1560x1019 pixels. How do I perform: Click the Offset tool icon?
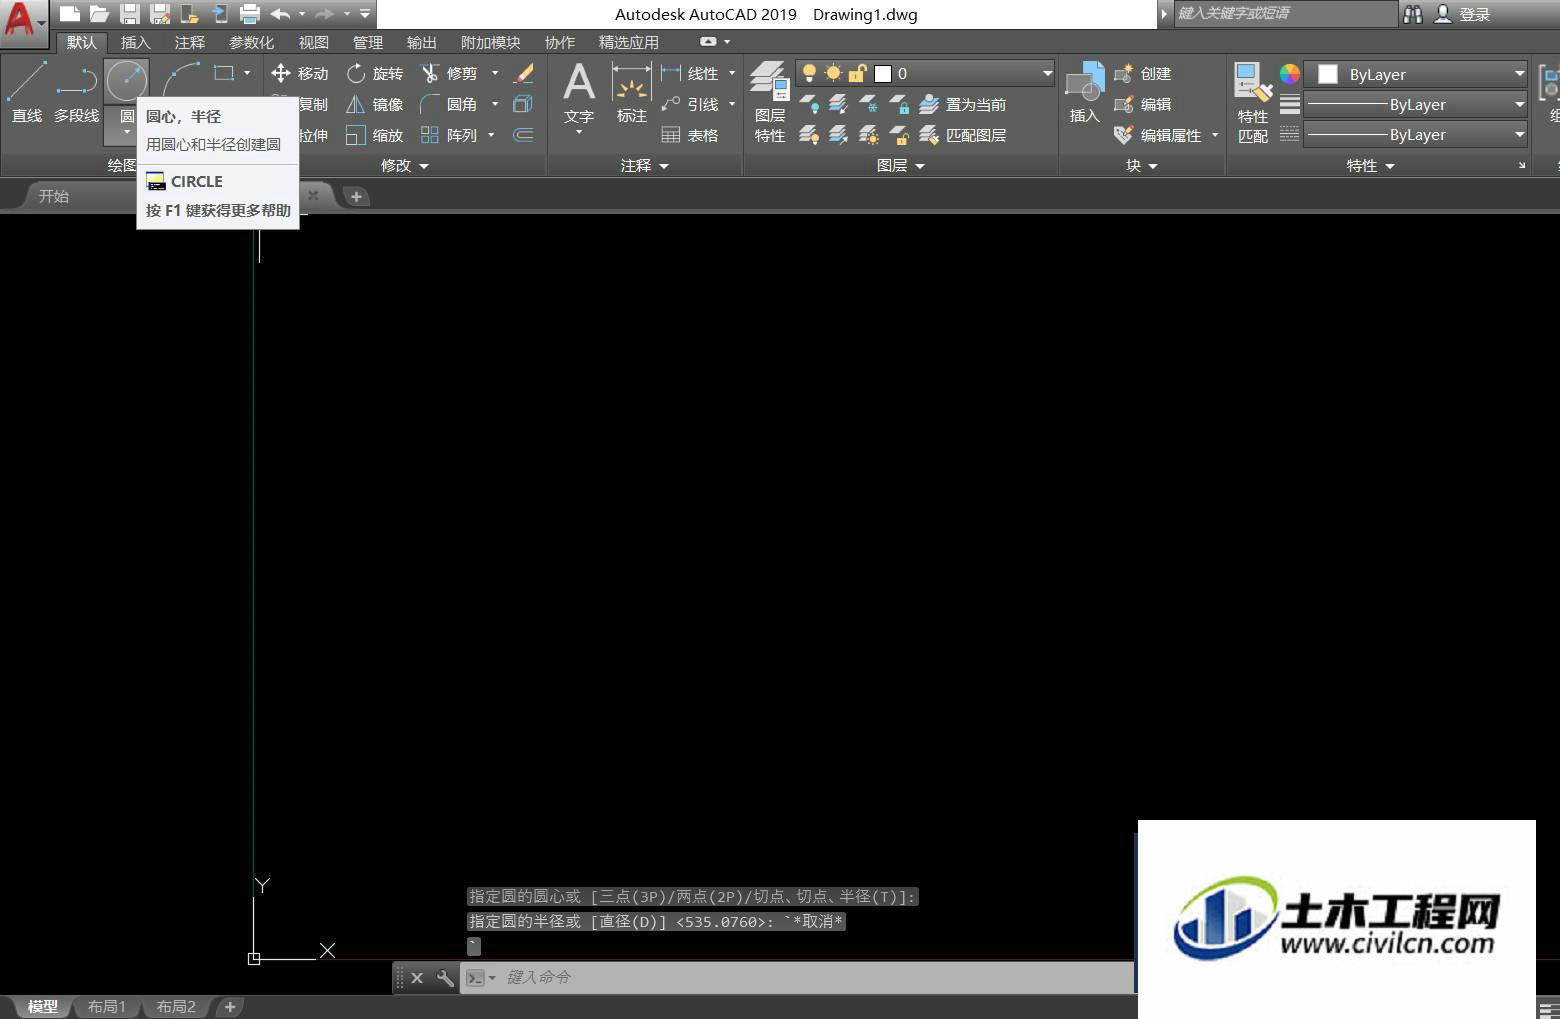point(523,135)
